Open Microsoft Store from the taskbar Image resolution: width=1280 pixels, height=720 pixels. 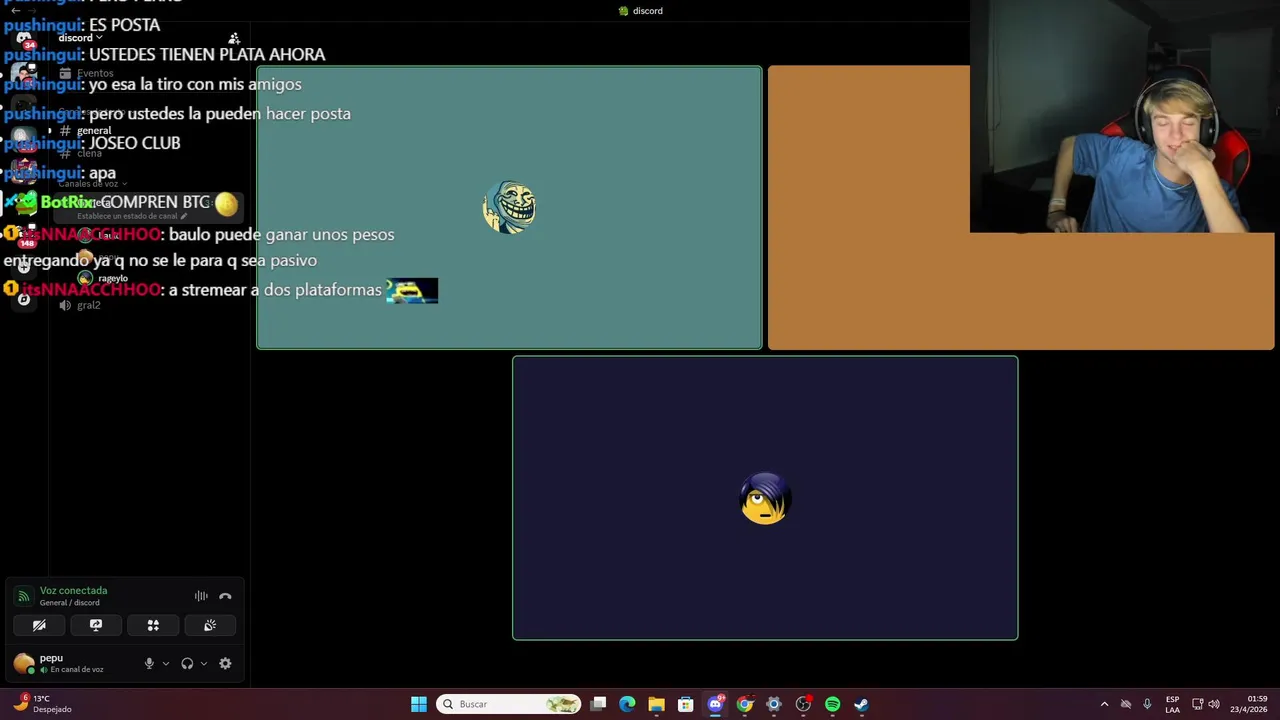coord(686,704)
